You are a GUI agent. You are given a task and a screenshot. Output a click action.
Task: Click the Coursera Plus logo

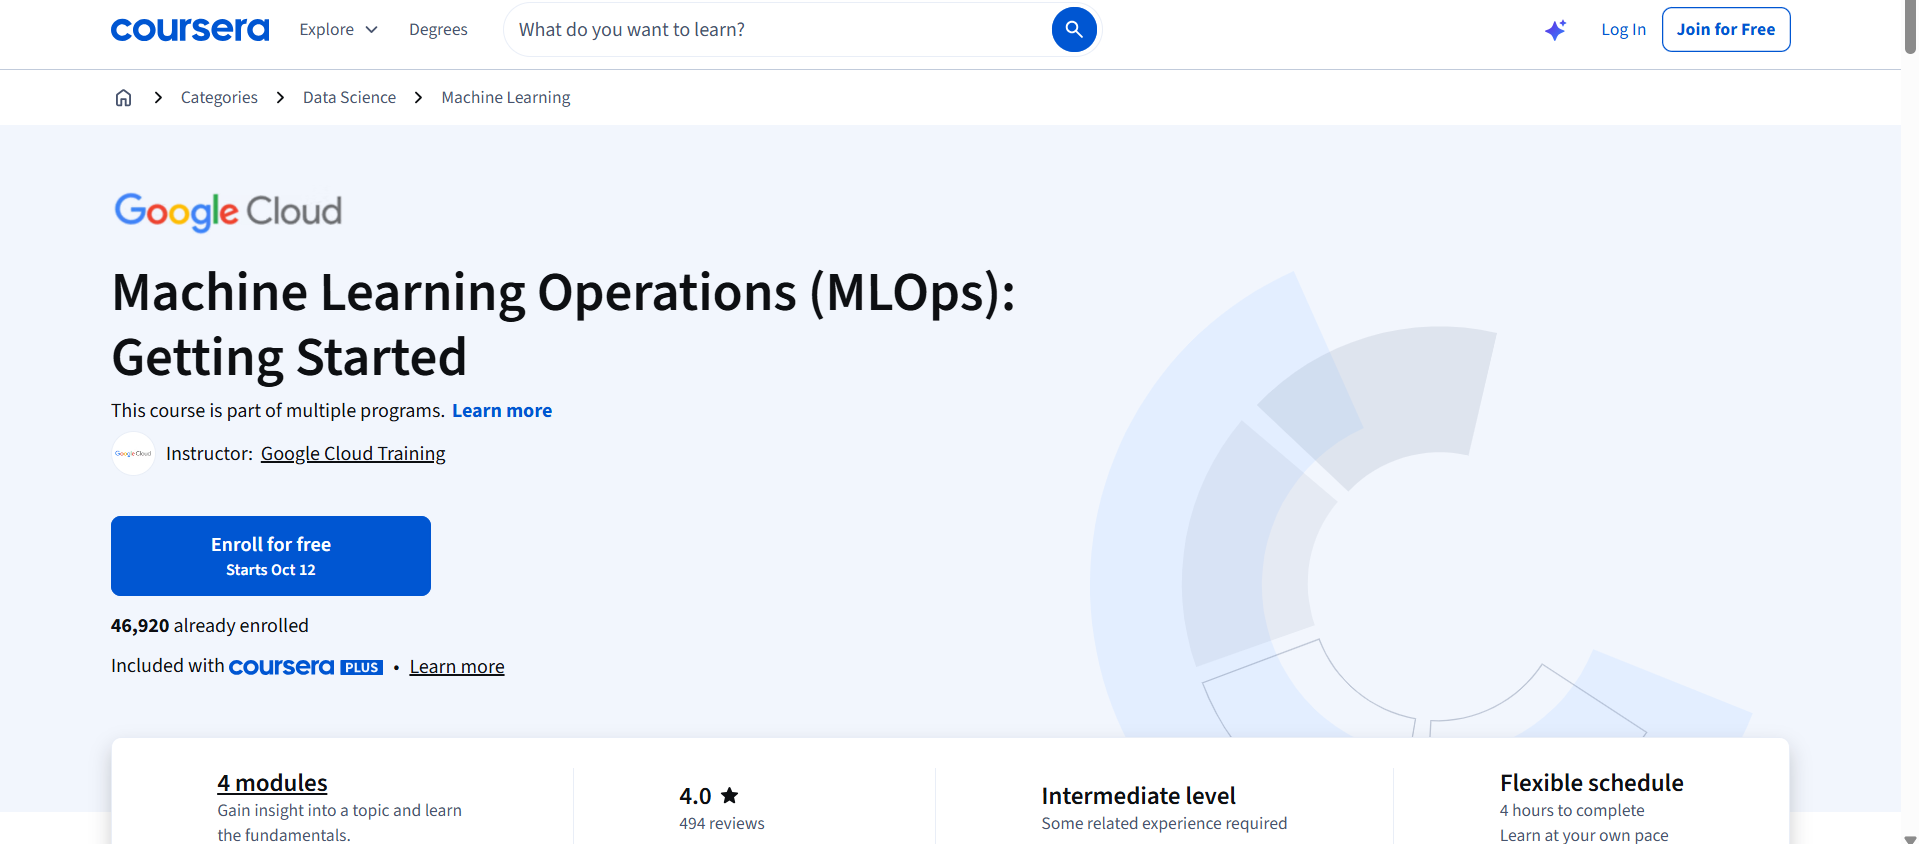306,667
